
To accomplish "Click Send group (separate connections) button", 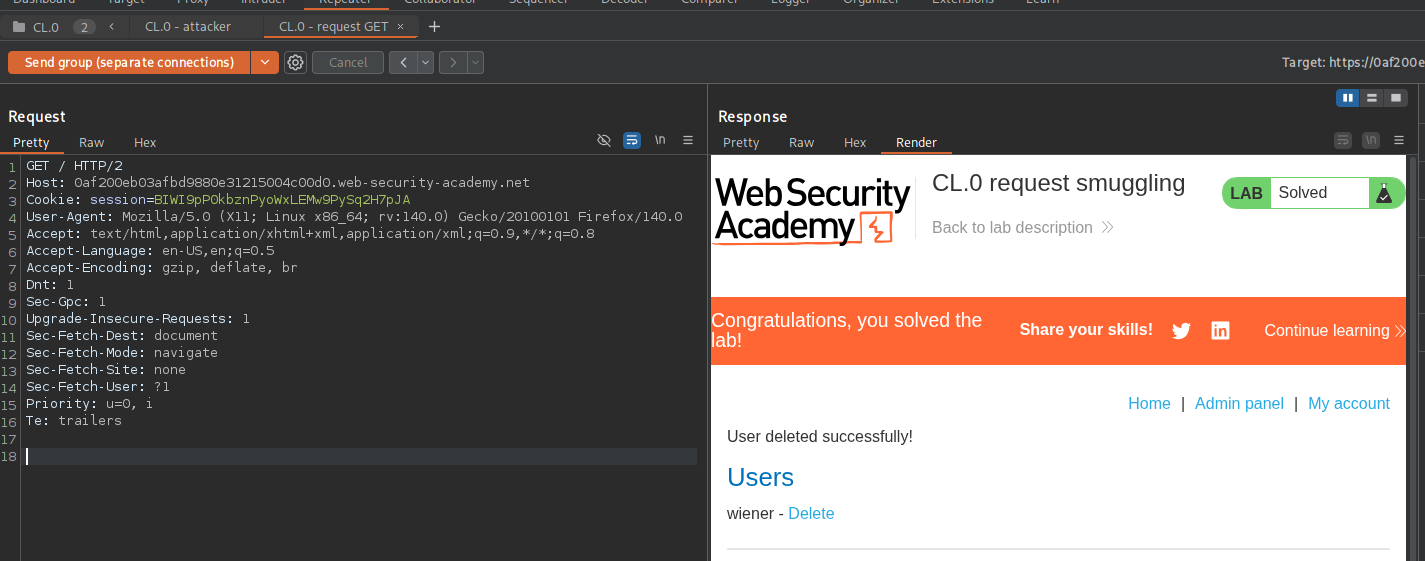I will (x=129, y=63).
